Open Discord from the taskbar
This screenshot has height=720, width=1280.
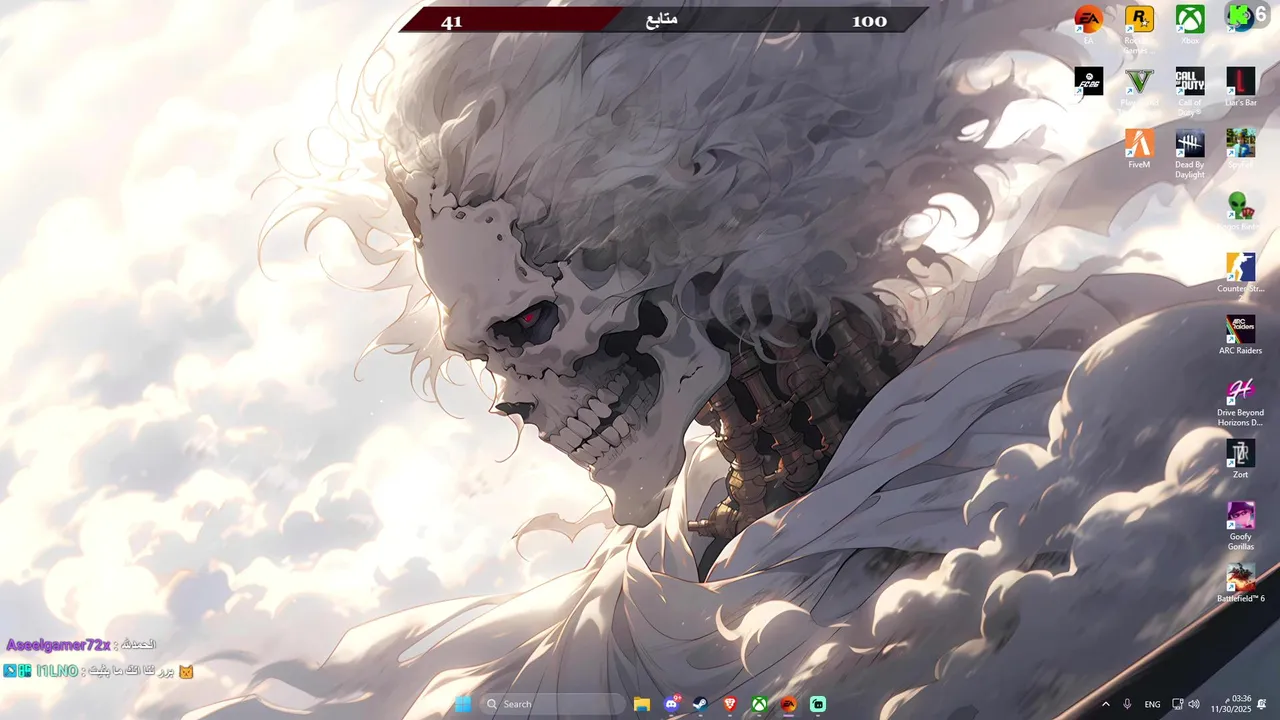pyautogui.click(x=672, y=704)
